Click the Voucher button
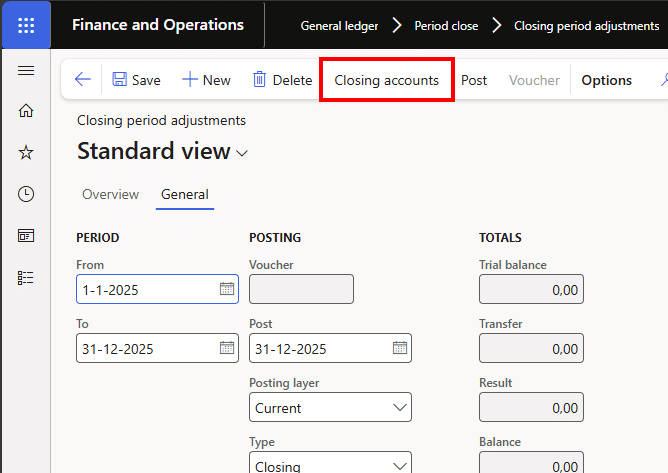 point(534,80)
